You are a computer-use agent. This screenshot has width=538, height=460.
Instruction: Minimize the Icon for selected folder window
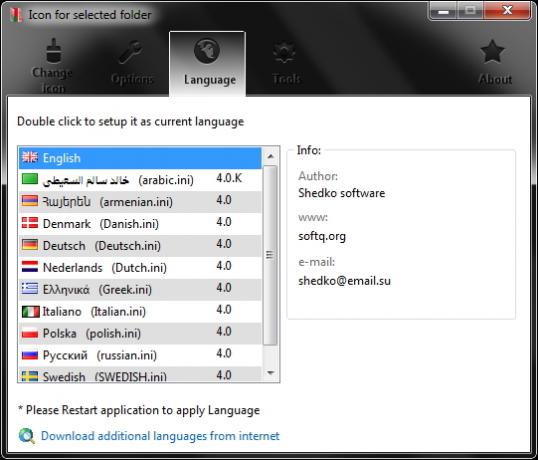(443, 11)
